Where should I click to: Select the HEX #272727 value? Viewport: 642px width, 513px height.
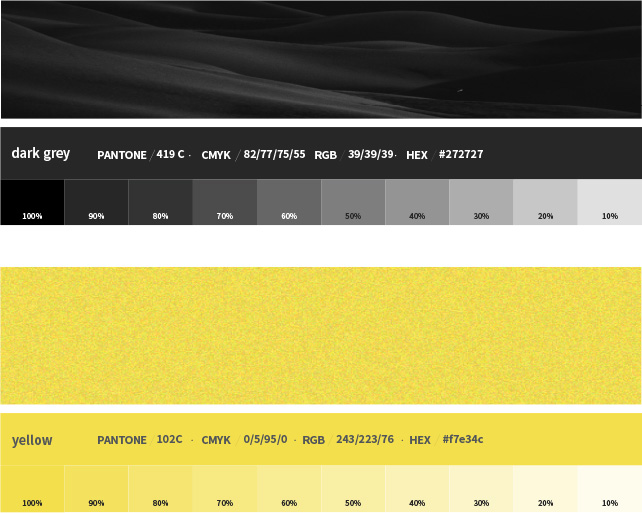[460, 155]
